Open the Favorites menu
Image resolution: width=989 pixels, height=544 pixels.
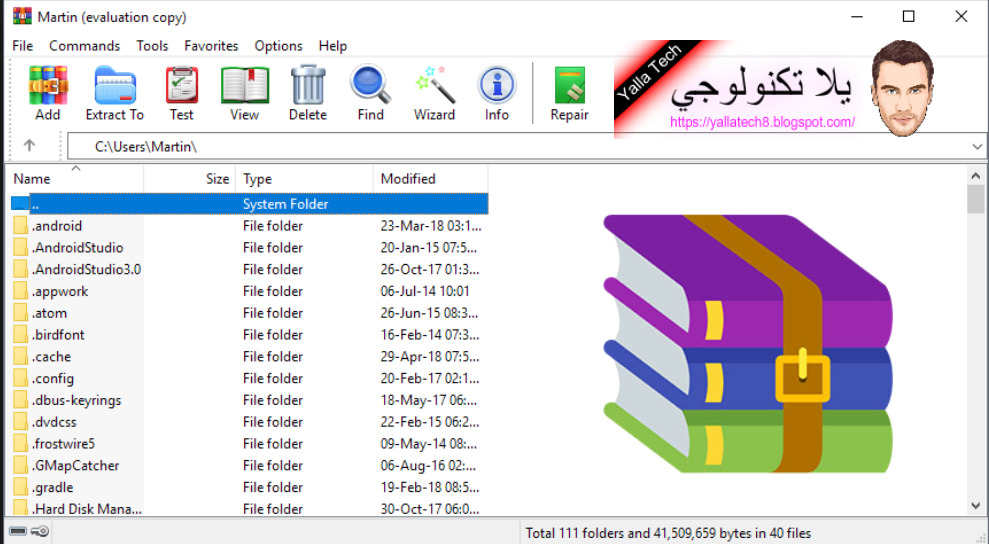point(211,46)
